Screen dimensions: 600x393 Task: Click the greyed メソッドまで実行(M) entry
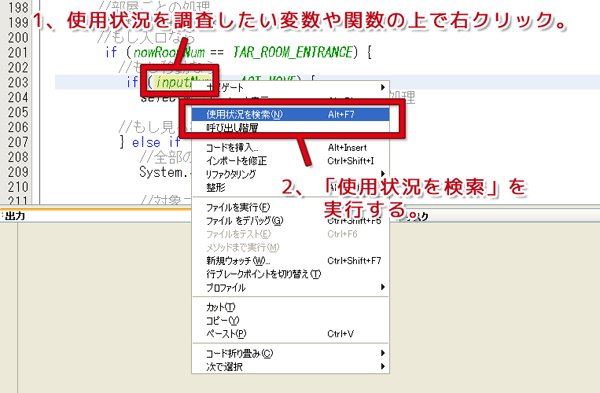[290, 247]
